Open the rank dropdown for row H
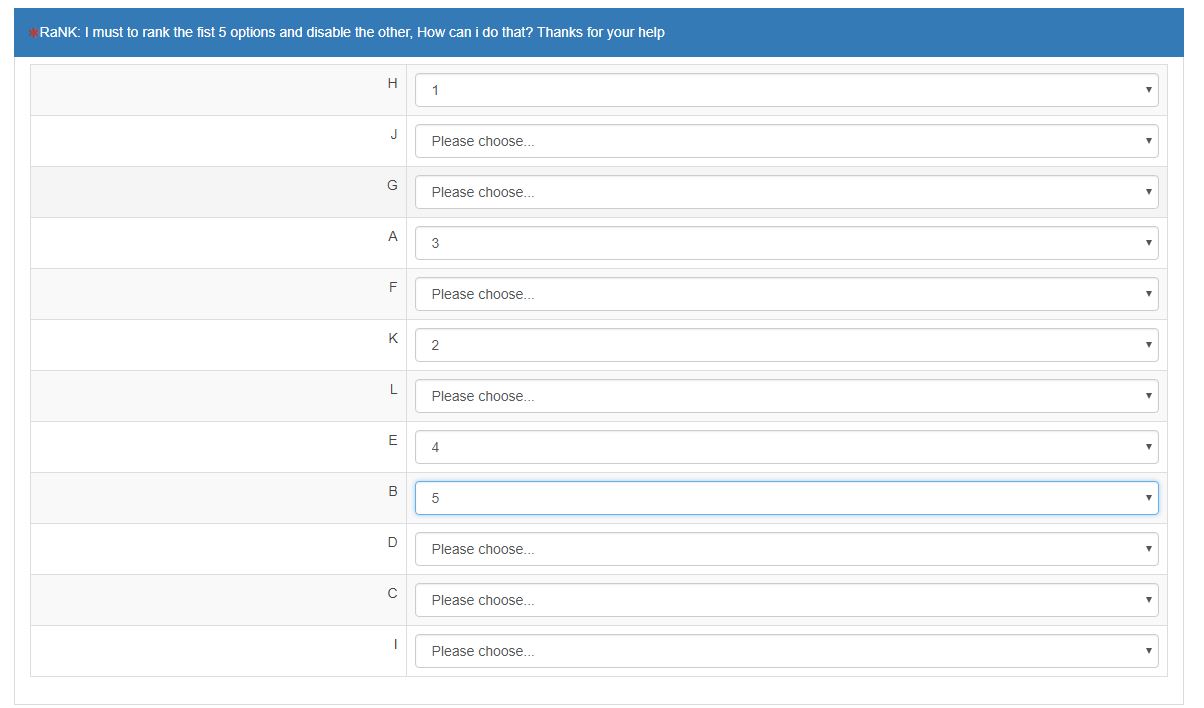Viewport: 1204px width, 708px height. pyautogui.click(x=786, y=90)
